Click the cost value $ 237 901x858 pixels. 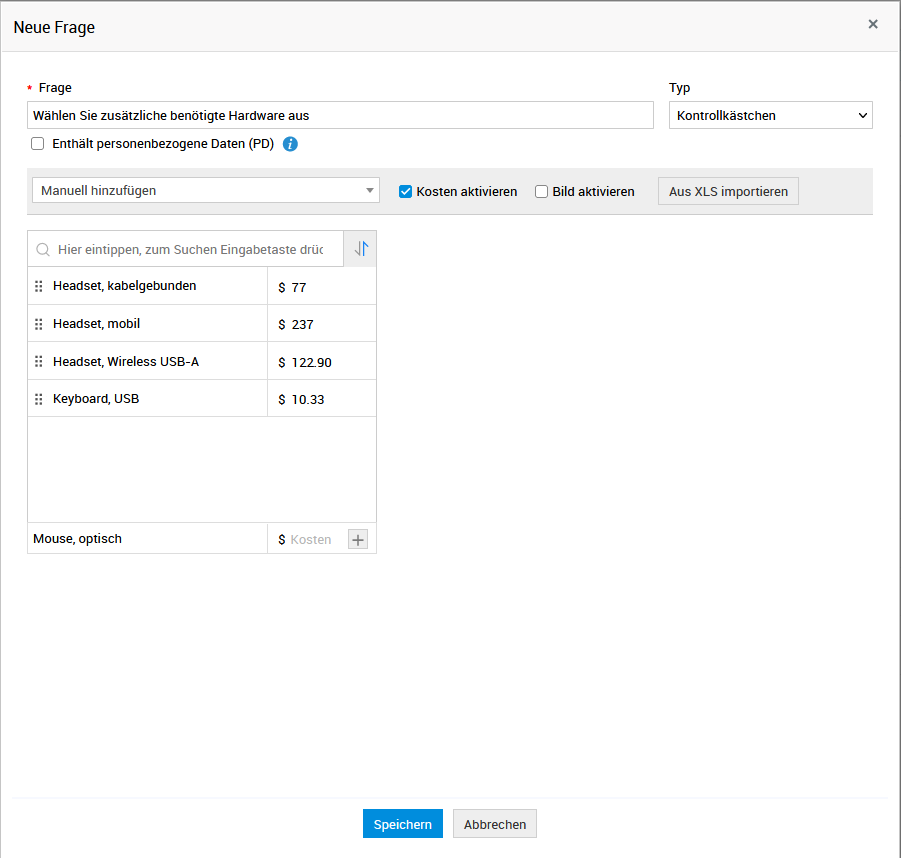tap(296, 325)
